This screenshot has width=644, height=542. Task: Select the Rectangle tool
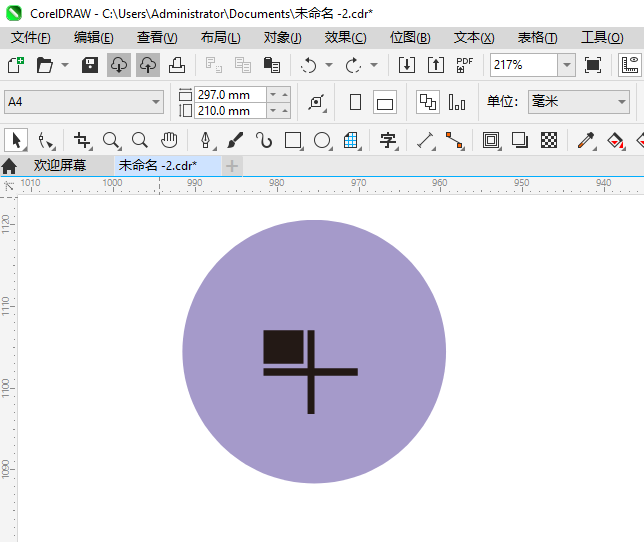click(293, 140)
